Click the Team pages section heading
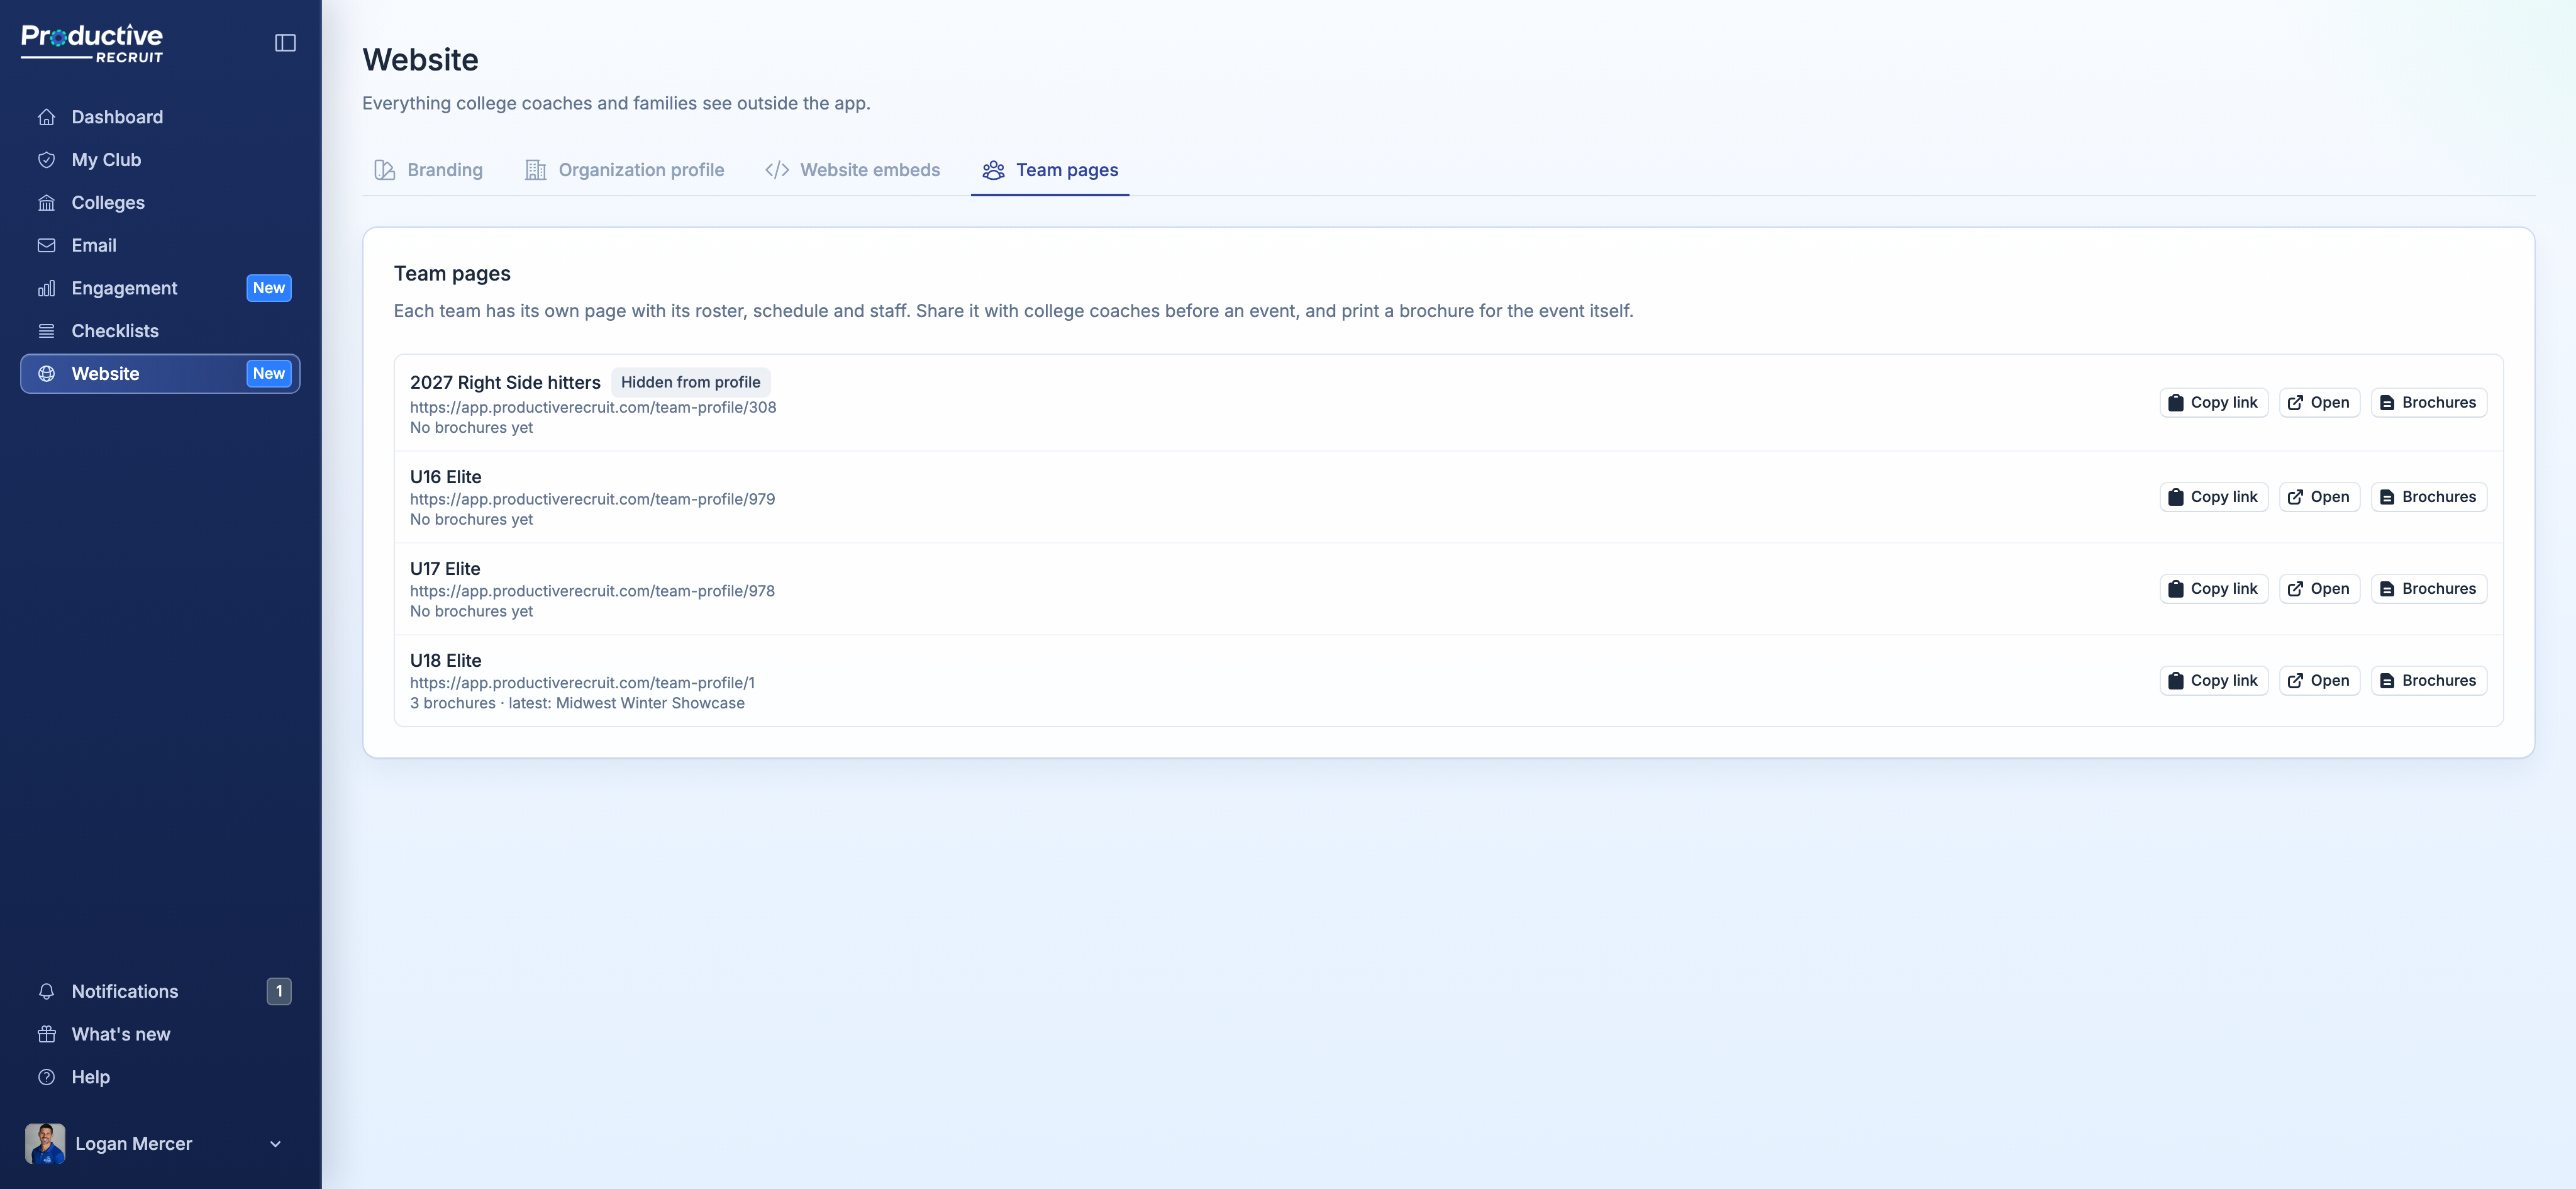Image resolution: width=2576 pixels, height=1189 pixels. pos(452,274)
